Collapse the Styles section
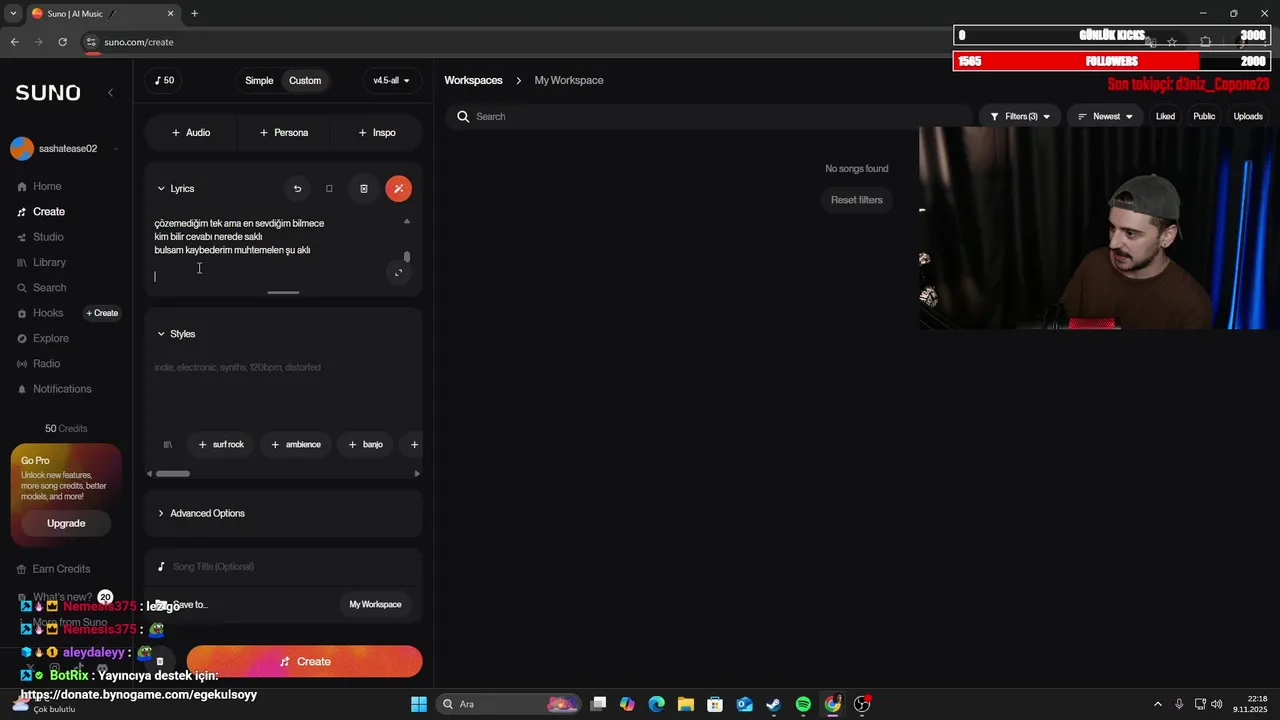 pos(175,334)
